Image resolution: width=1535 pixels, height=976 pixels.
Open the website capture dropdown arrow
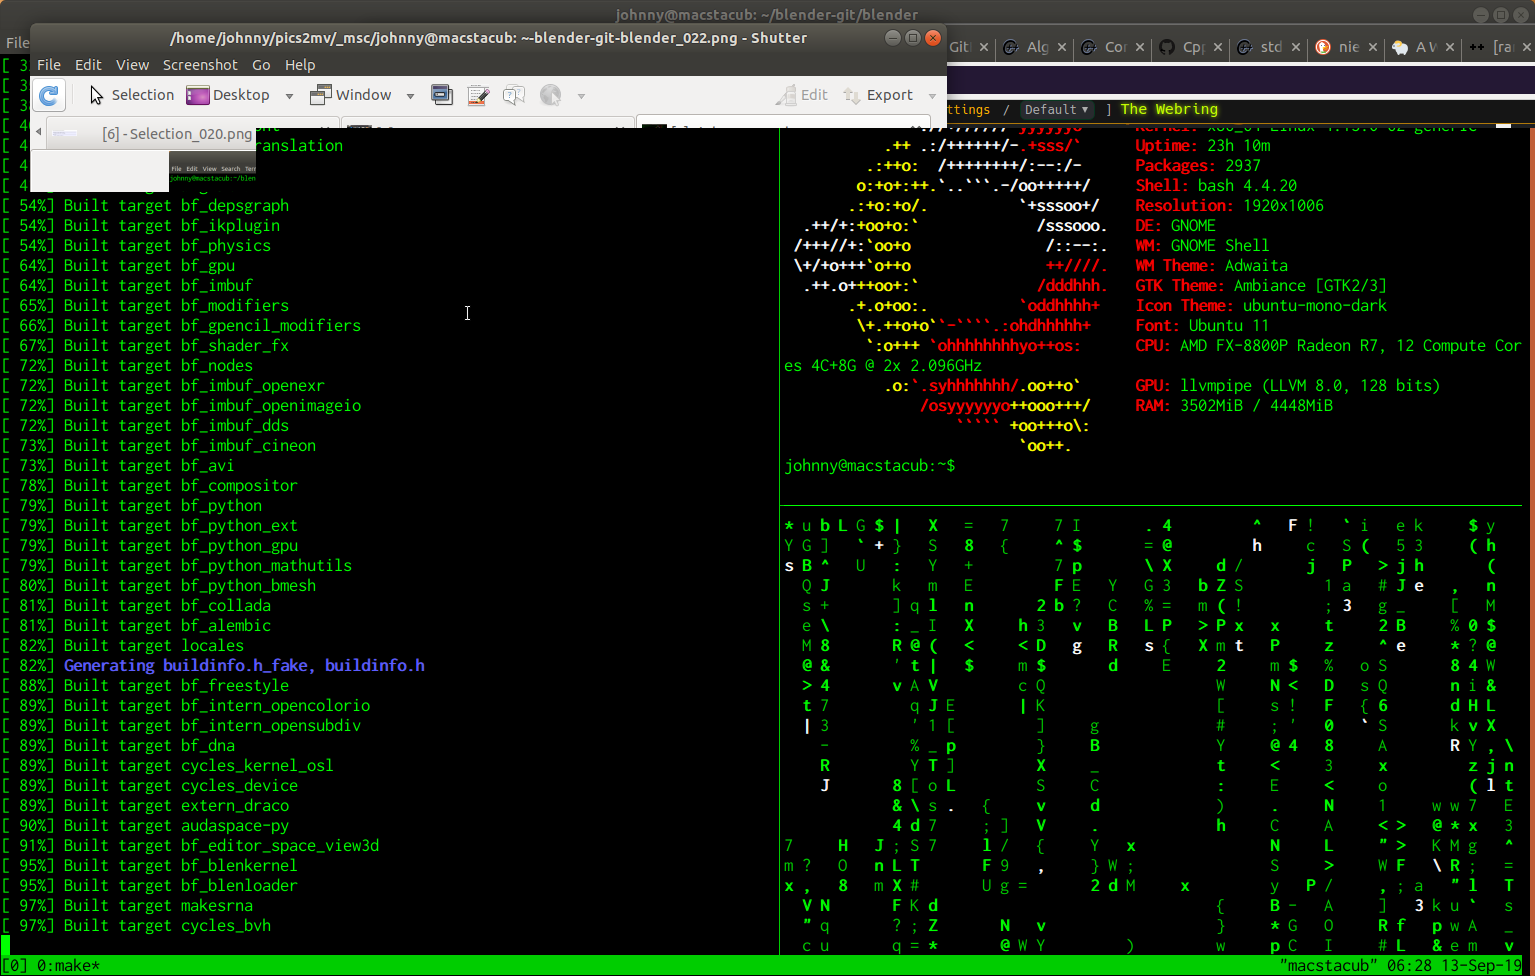pyautogui.click(x=581, y=96)
